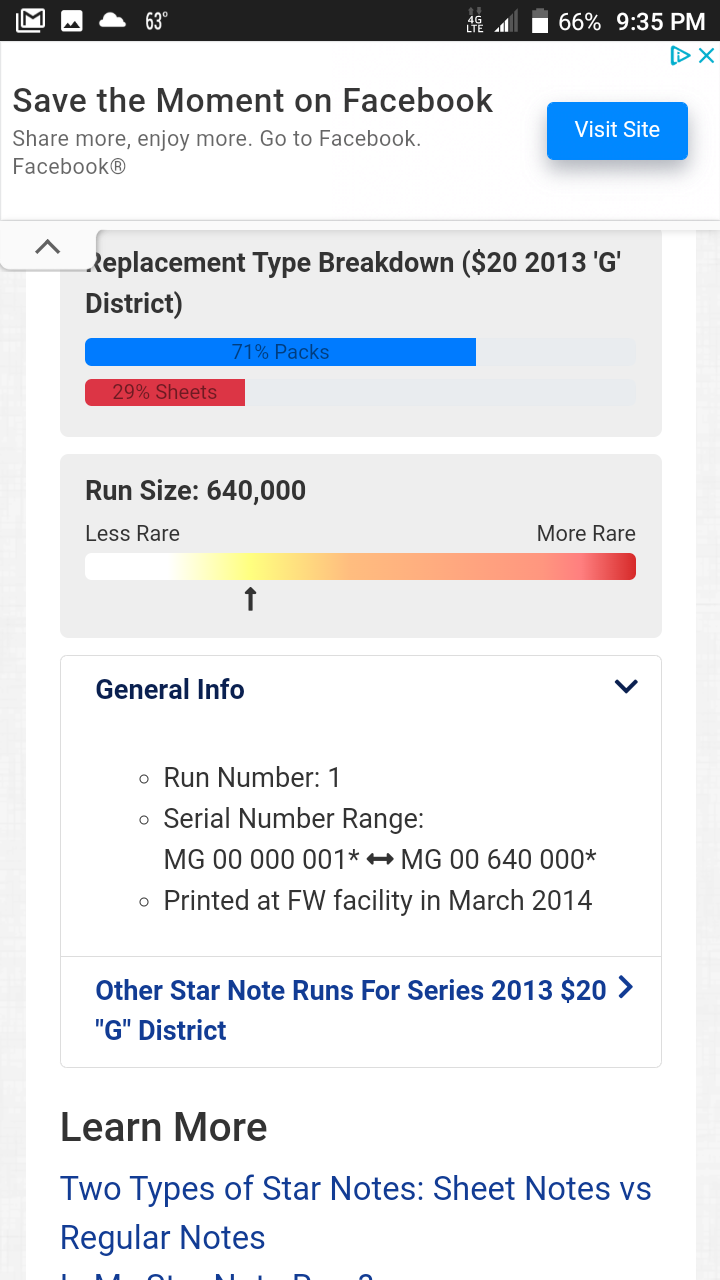Tap the black arrow rarity marker
Viewport: 720px width, 1280px height.
point(250,599)
